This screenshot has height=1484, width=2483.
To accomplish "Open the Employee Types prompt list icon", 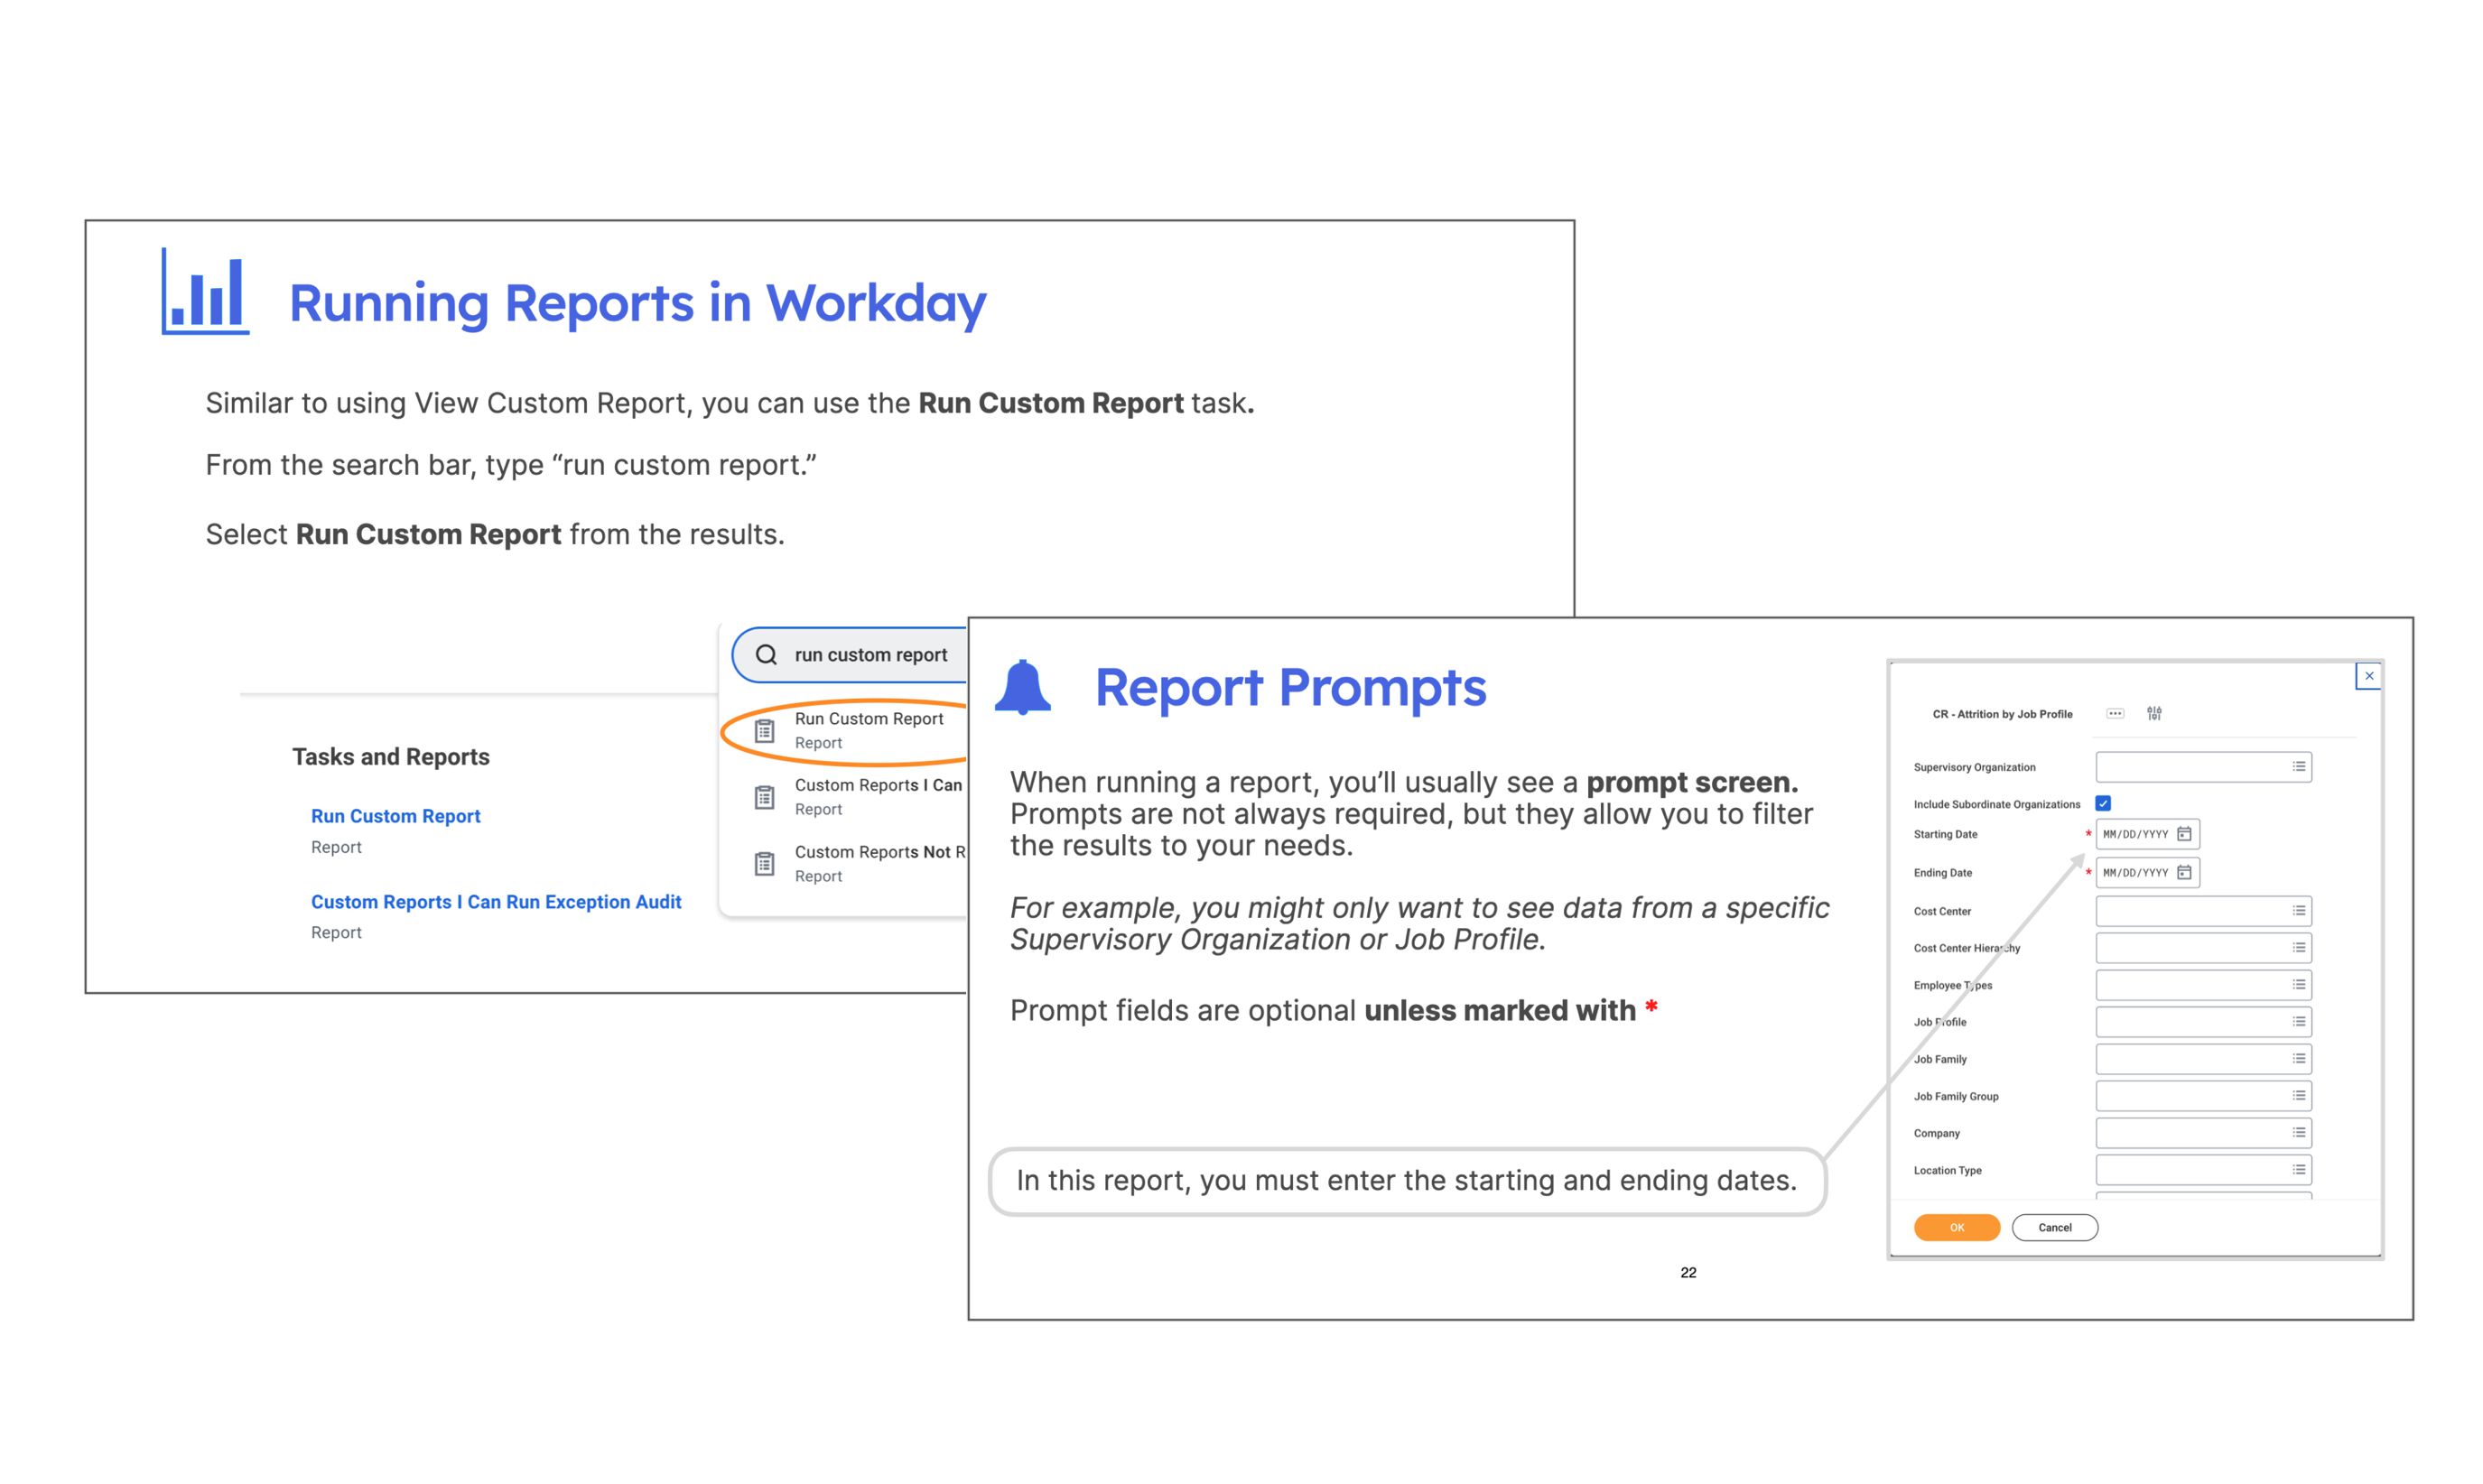I will [x=2299, y=985].
